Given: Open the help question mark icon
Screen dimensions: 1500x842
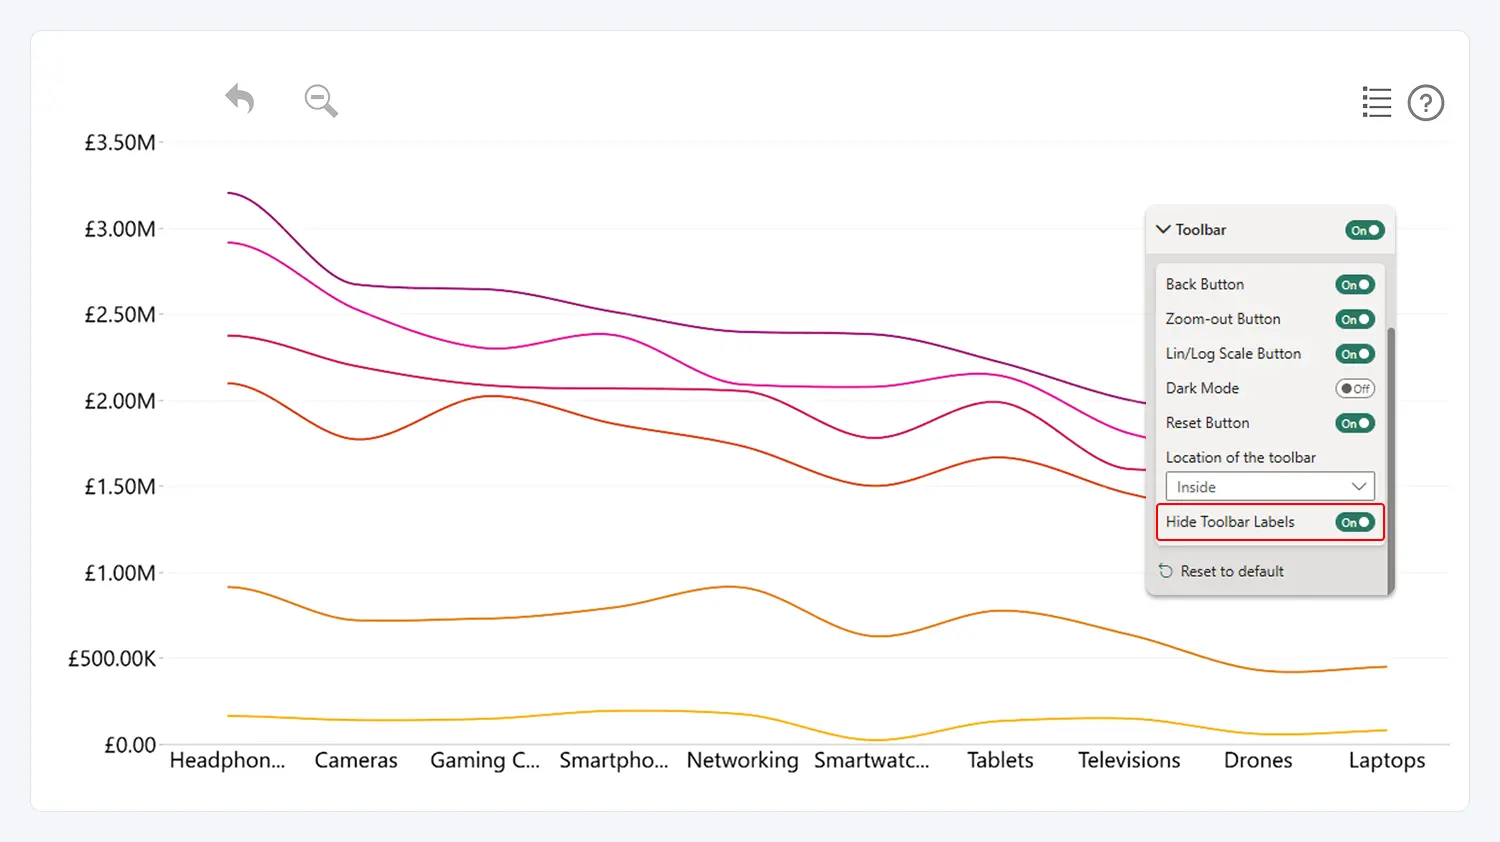Looking at the screenshot, I should tap(1426, 102).
